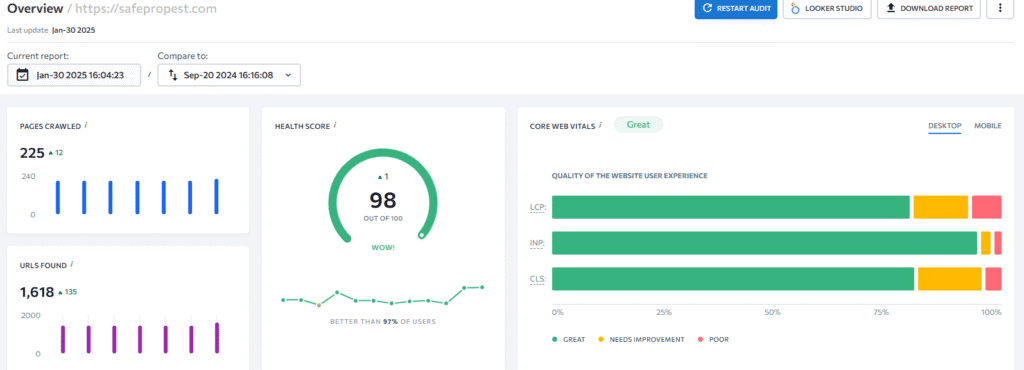The width and height of the screenshot is (1024, 370).
Task: Expand the Compare to date dropdown
Action: point(229,75)
